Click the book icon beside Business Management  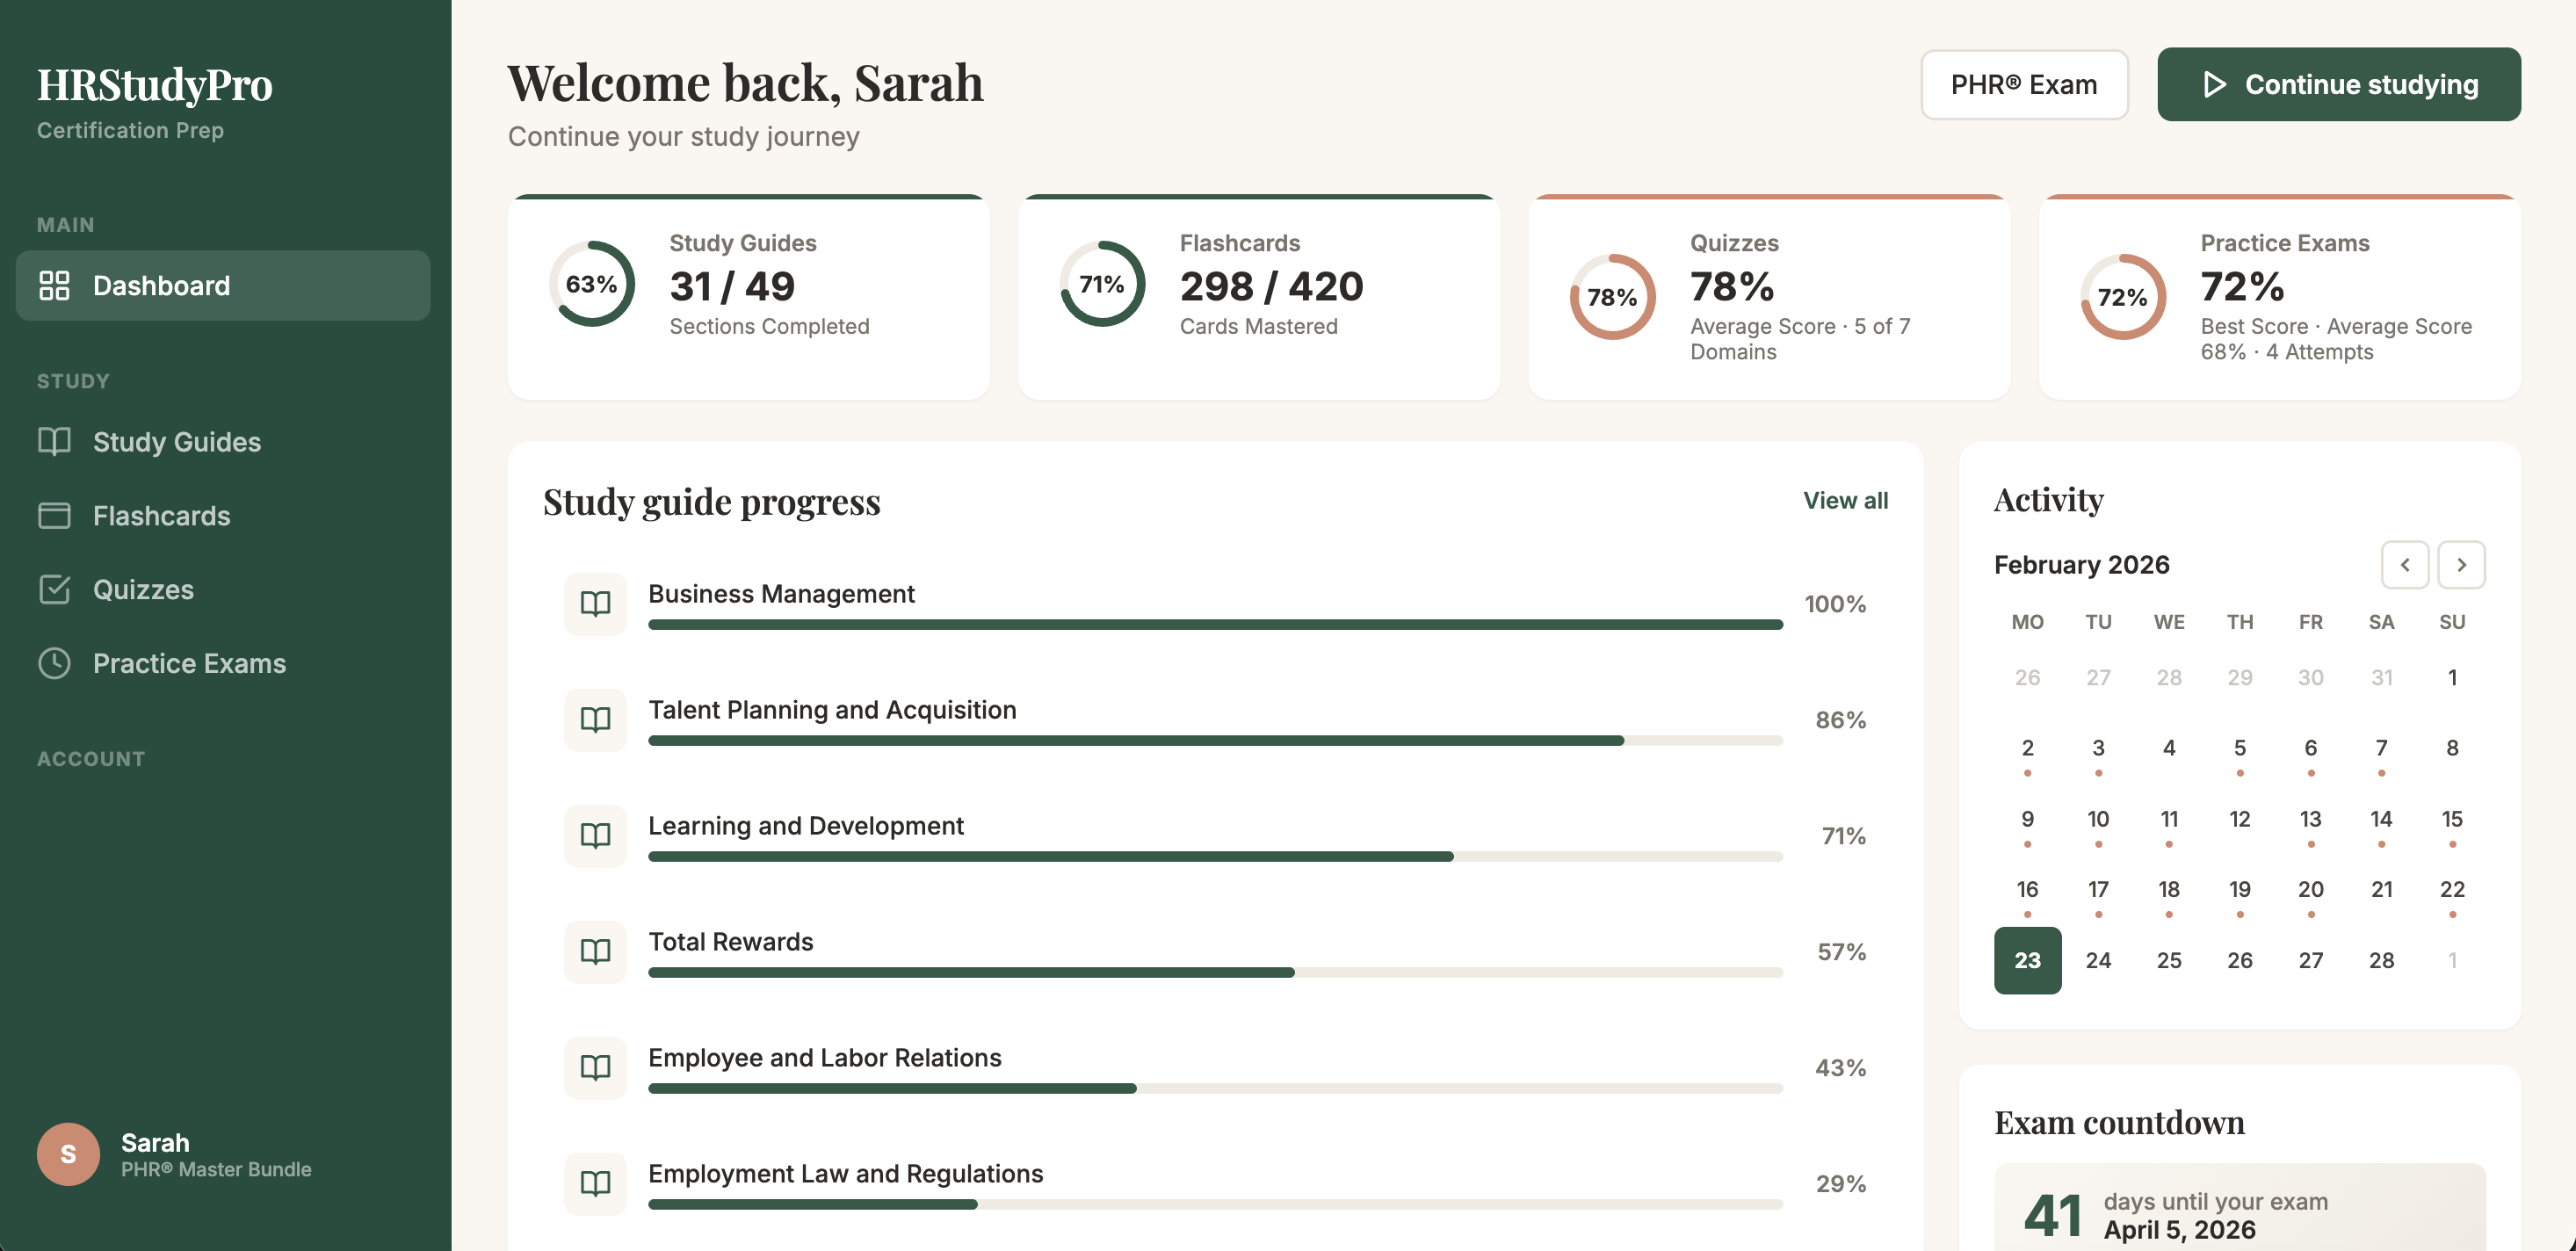[x=595, y=604]
